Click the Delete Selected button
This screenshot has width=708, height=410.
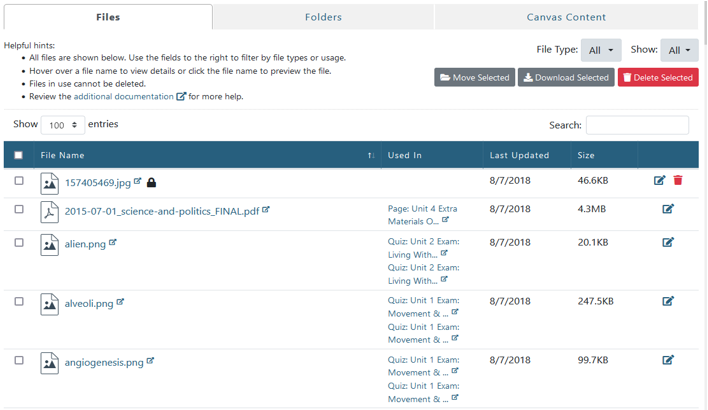(x=657, y=77)
